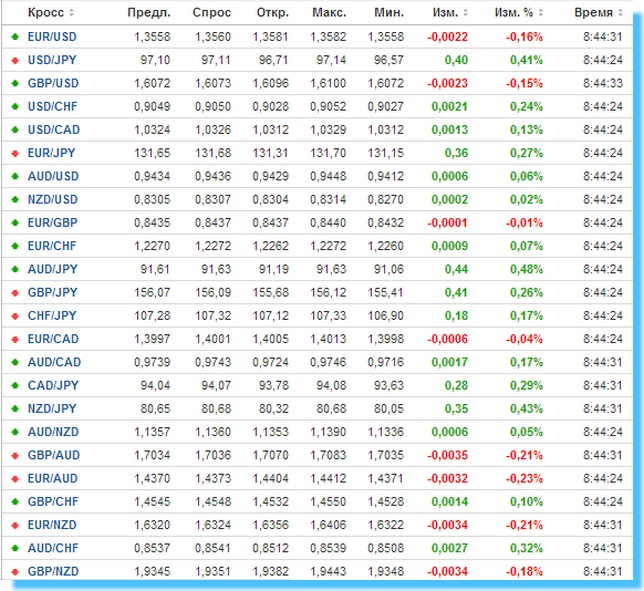Click the green arrow icon beside USD/CAD

(15, 130)
